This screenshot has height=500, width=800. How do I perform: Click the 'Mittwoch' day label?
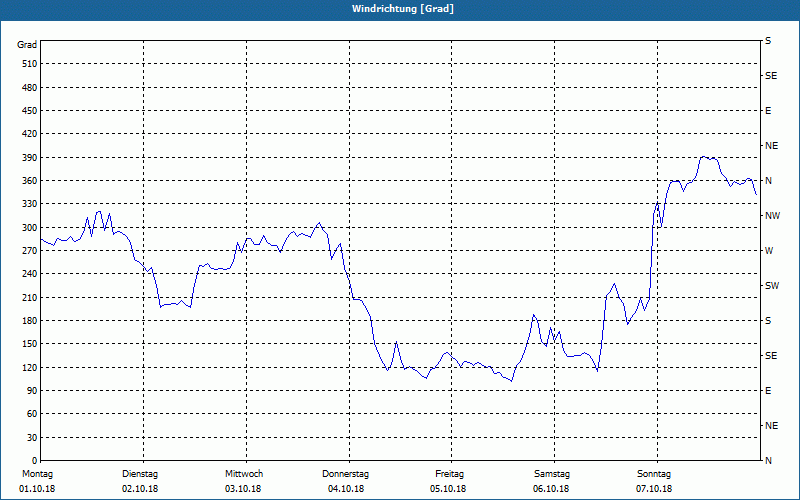click(x=244, y=474)
